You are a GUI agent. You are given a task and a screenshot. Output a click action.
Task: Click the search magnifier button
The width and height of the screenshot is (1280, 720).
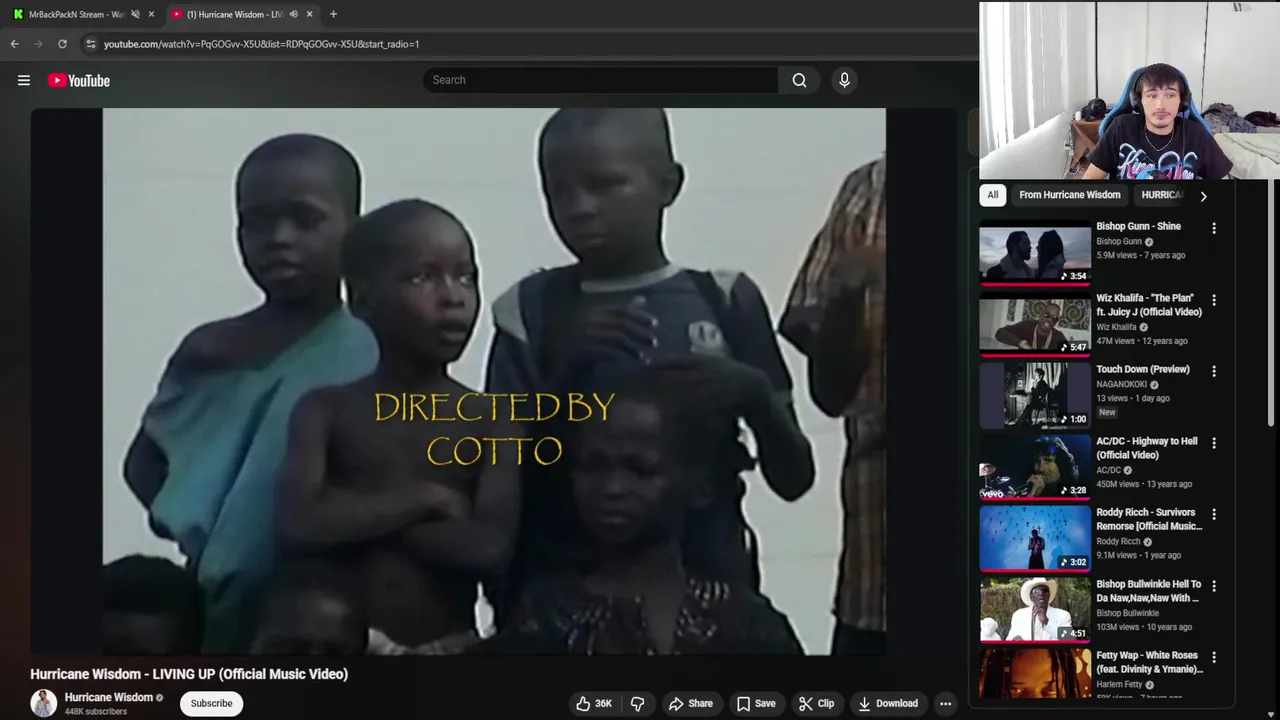799,80
